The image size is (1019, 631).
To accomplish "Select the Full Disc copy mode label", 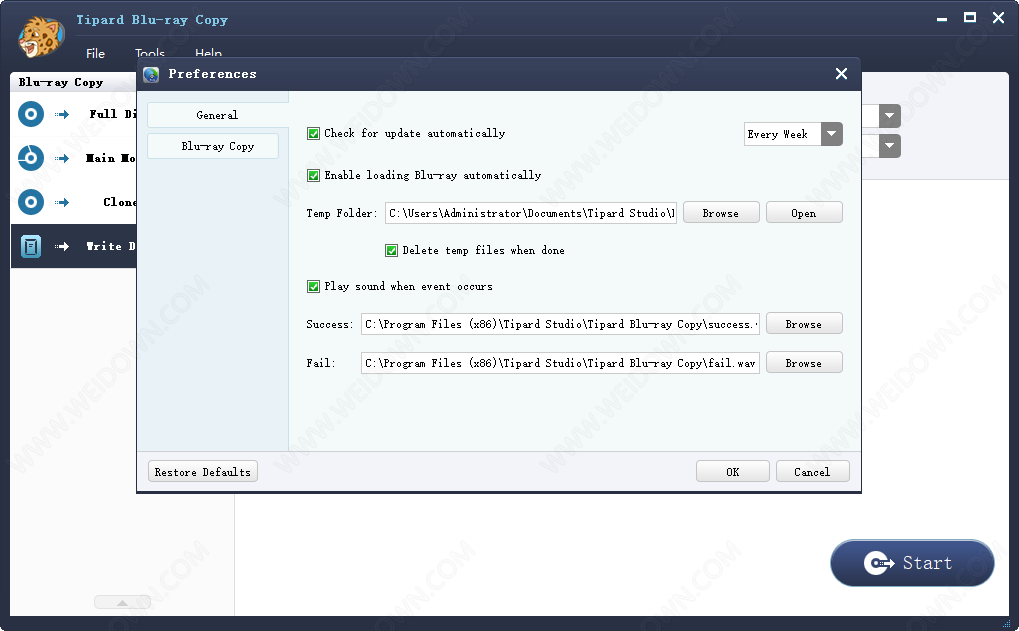I will coord(112,114).
